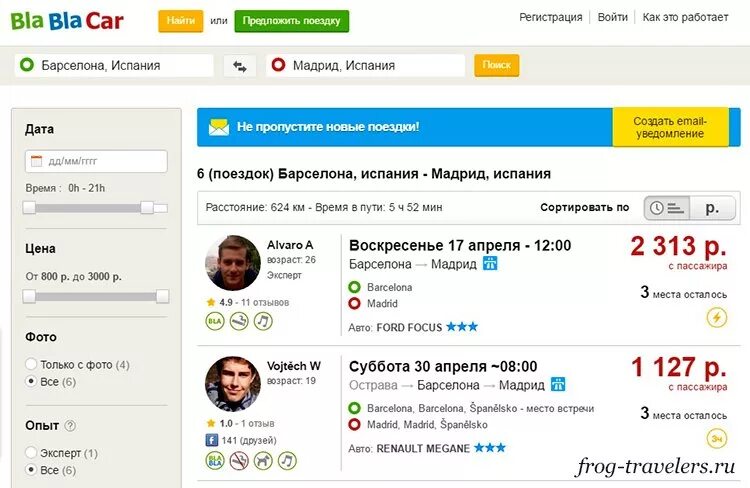Click the right handle of the price slider

[x=163, y=296]
